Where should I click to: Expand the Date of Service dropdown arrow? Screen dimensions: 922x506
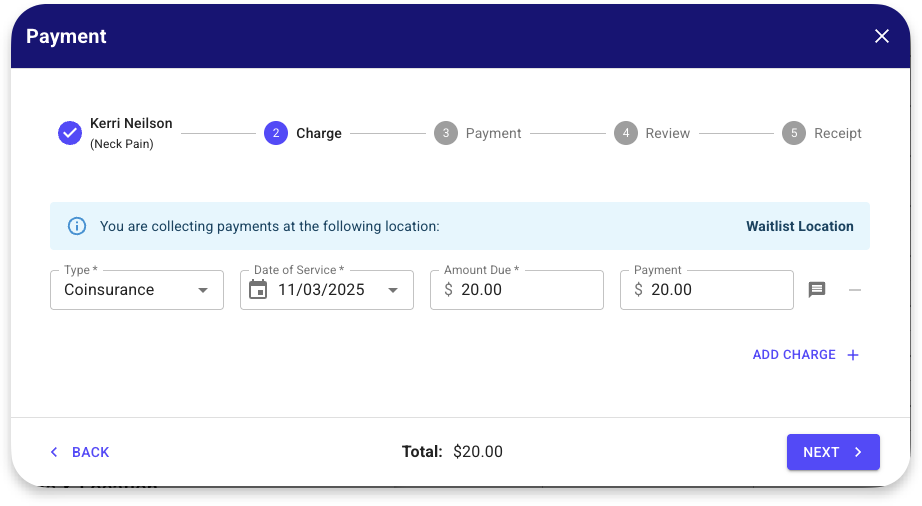tap(393, 290)
